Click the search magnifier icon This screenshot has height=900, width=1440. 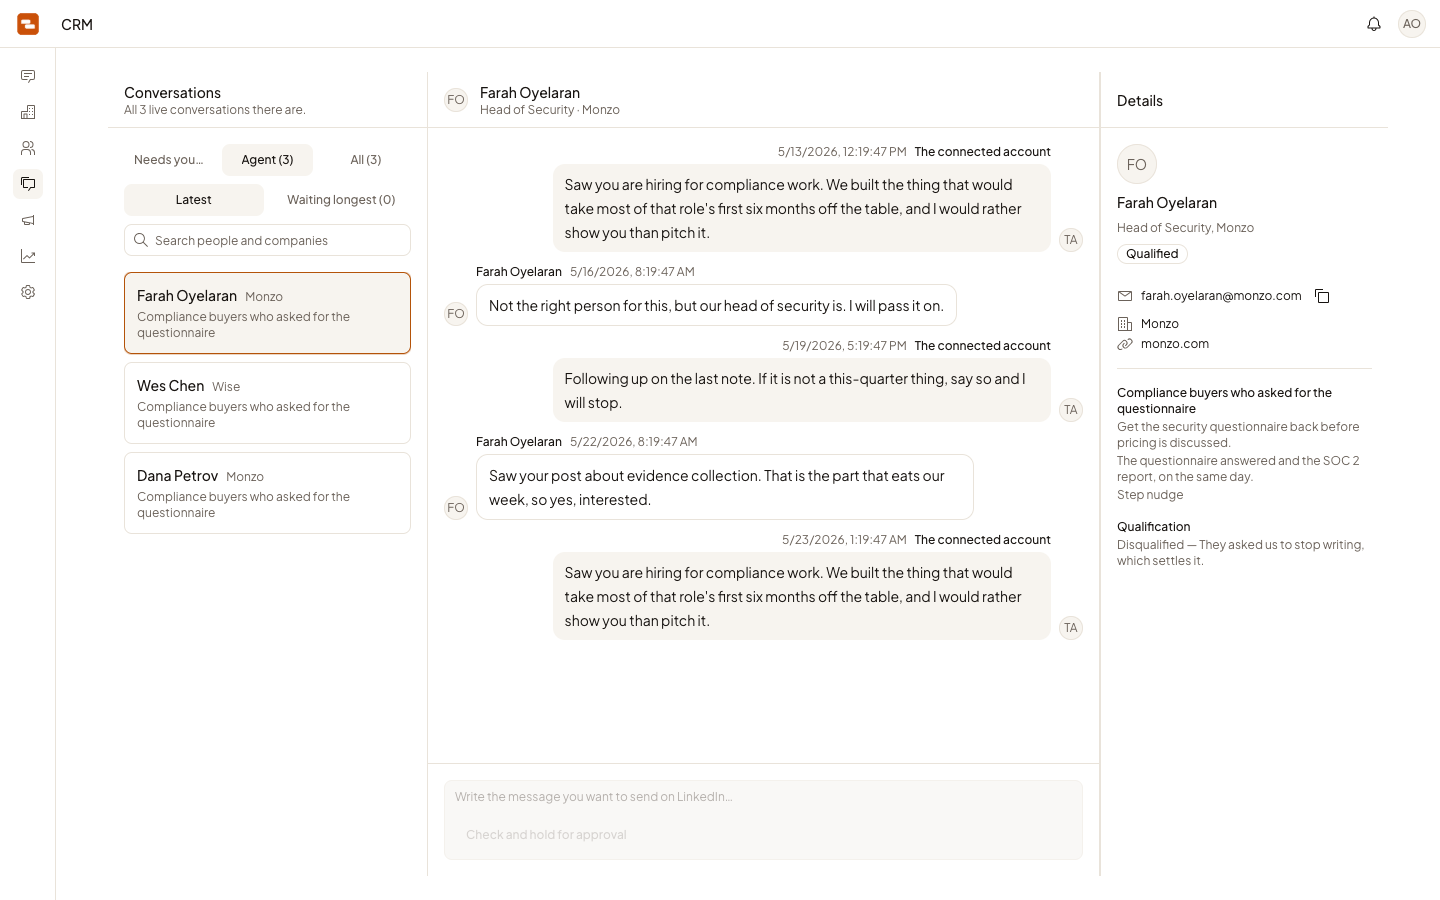[x=141, y=240]
